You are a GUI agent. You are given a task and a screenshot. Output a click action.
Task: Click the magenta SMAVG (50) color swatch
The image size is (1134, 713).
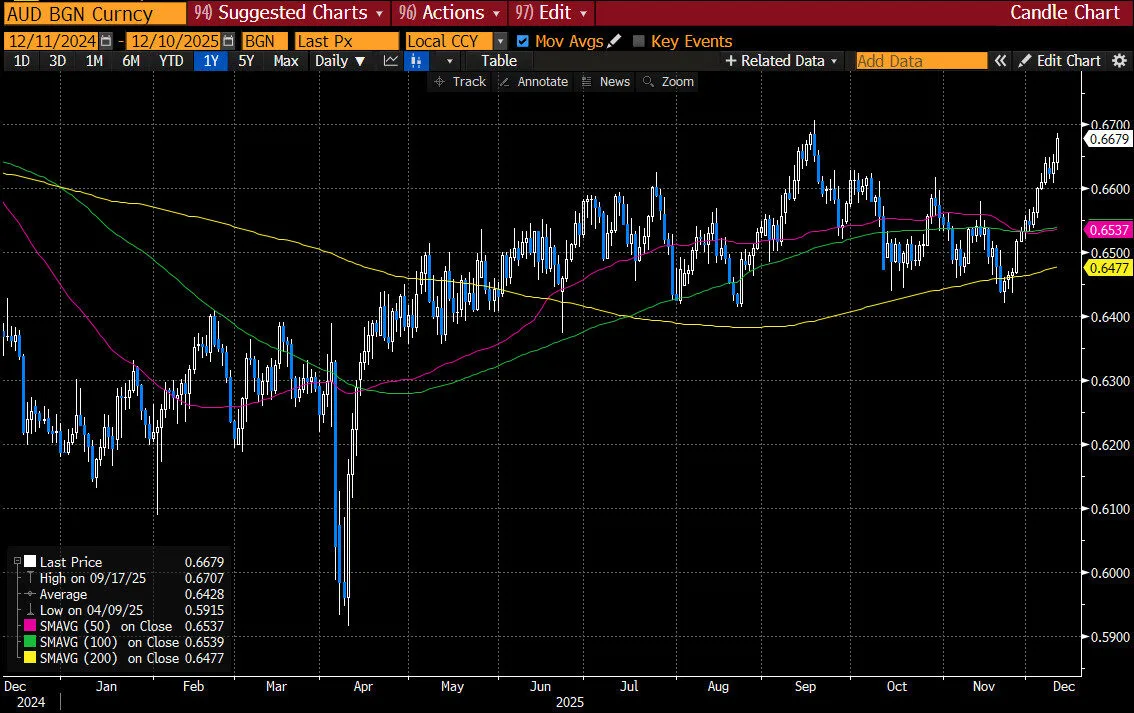tap(29, 626)
